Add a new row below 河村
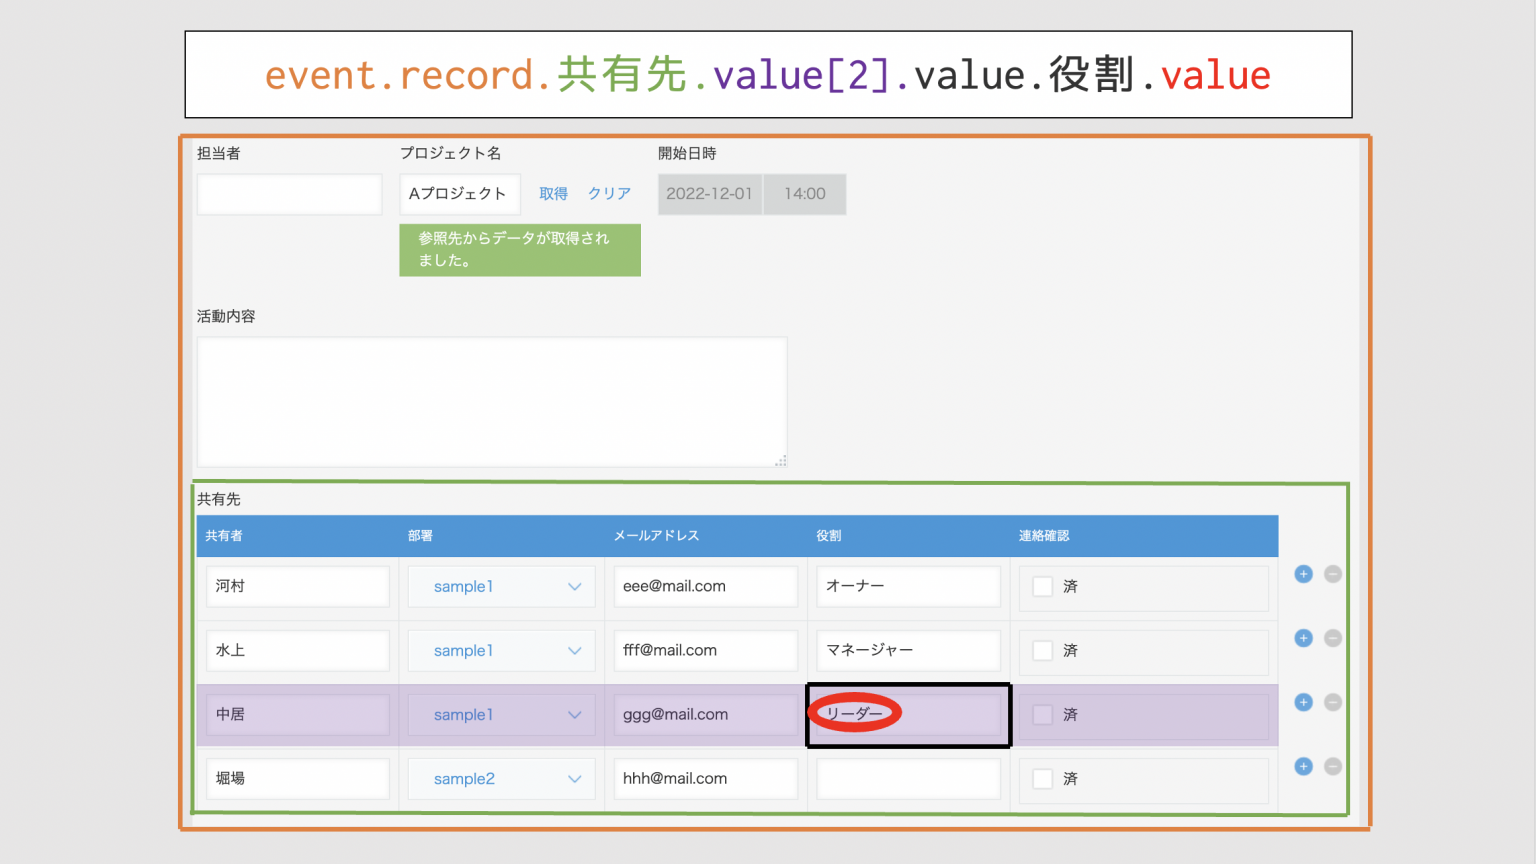1536x864 pixels. pos(1303,574)
